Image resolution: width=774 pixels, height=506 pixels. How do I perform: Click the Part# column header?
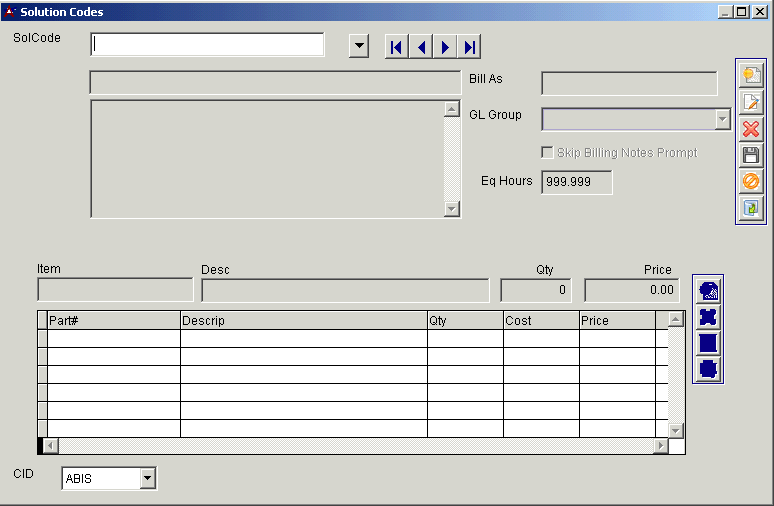[x=113, y=320]
